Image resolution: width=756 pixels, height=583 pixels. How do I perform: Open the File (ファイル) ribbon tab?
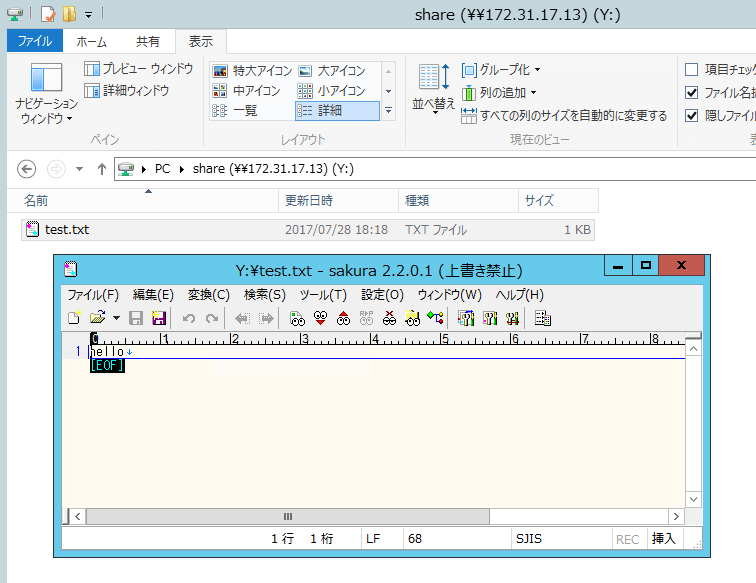click(x=35, y=41)
